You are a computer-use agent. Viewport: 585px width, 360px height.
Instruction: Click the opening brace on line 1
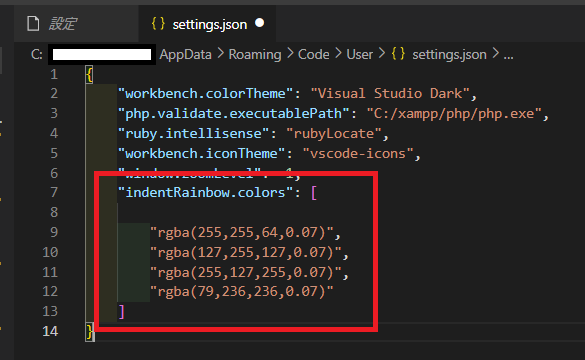point(90,75)
